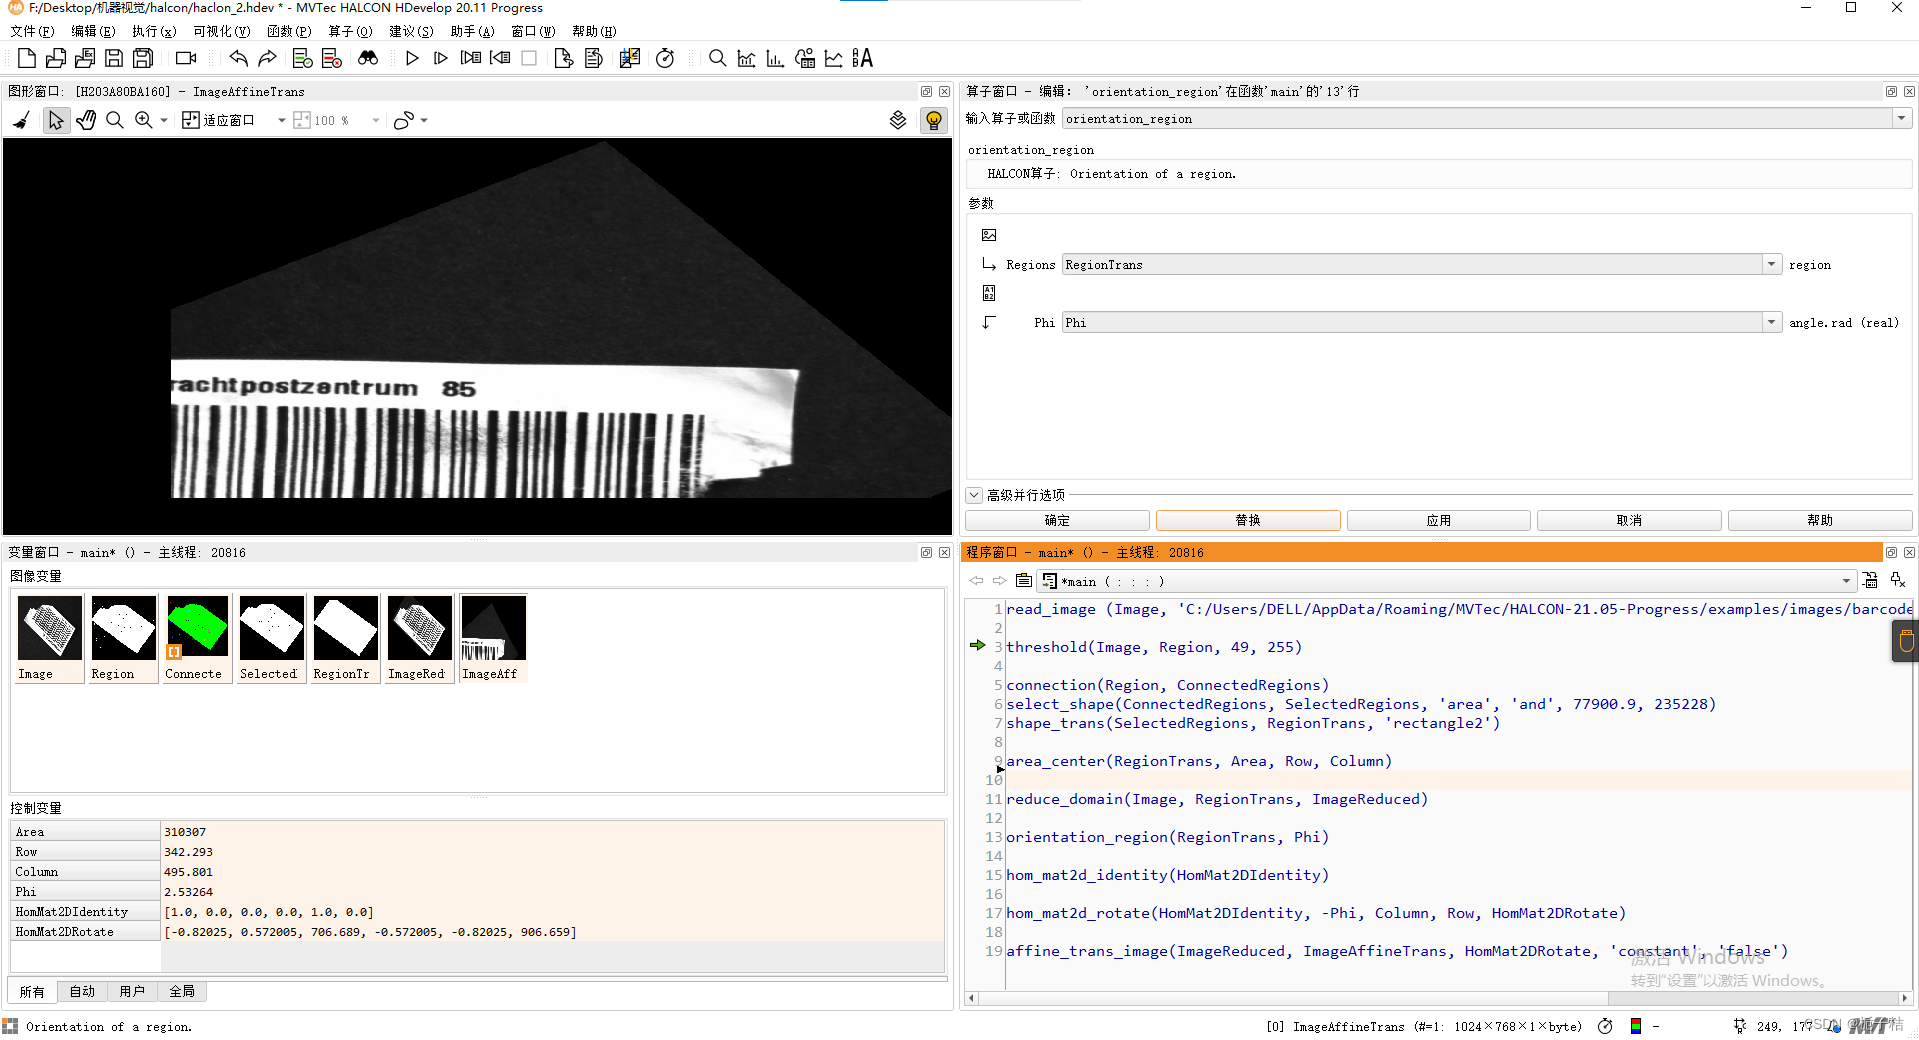The width and height of the screenshot is (1919, 1040).
Task: Click the 替换 button
Action: coord(1248,520)
